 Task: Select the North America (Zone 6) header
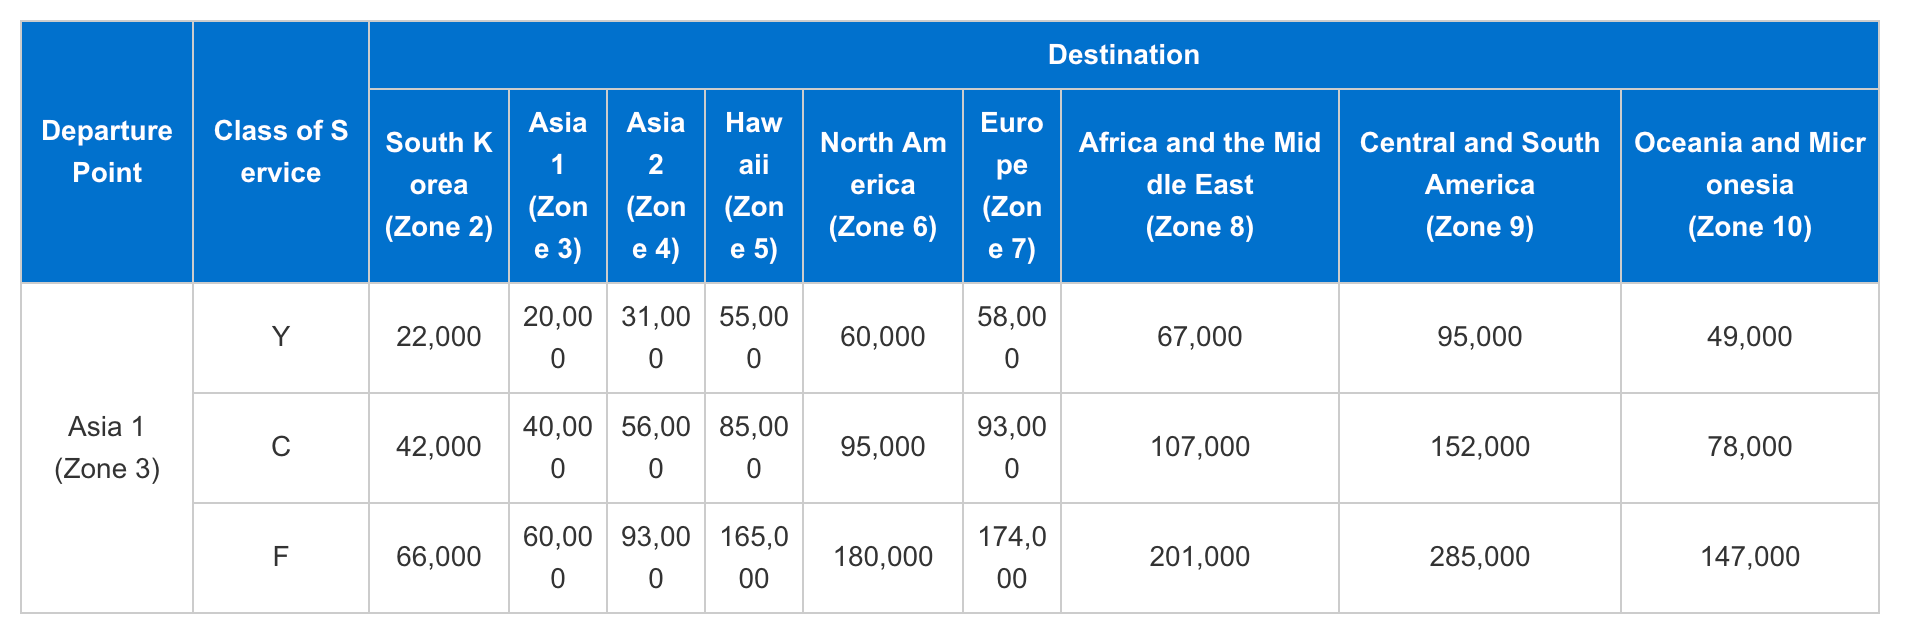tap(883, 186)
